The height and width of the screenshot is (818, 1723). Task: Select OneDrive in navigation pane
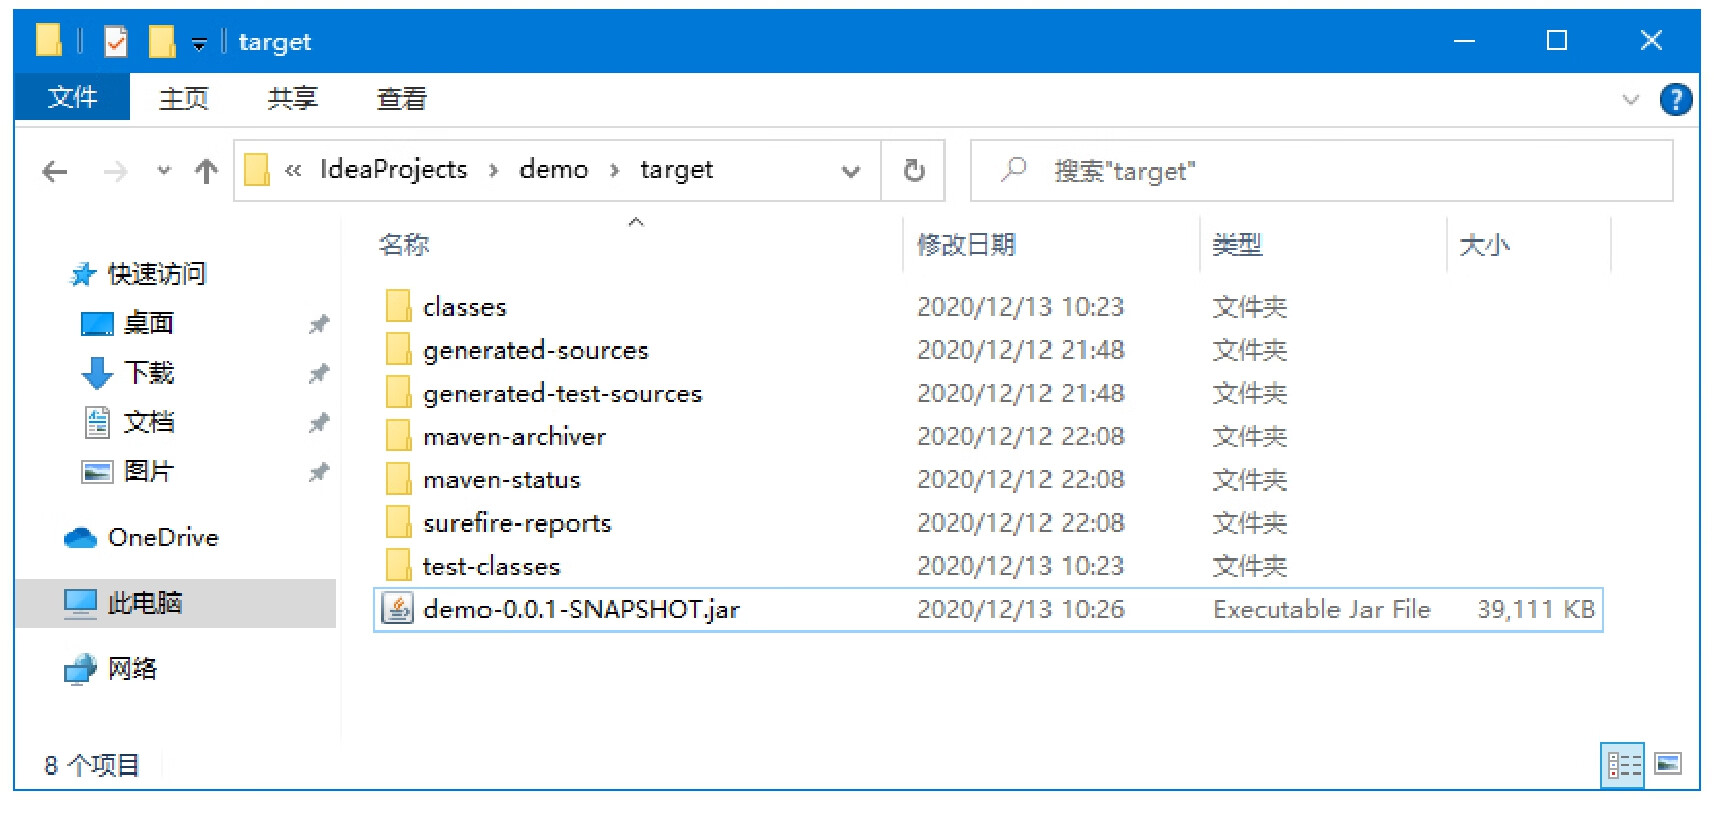pos(162,538)
